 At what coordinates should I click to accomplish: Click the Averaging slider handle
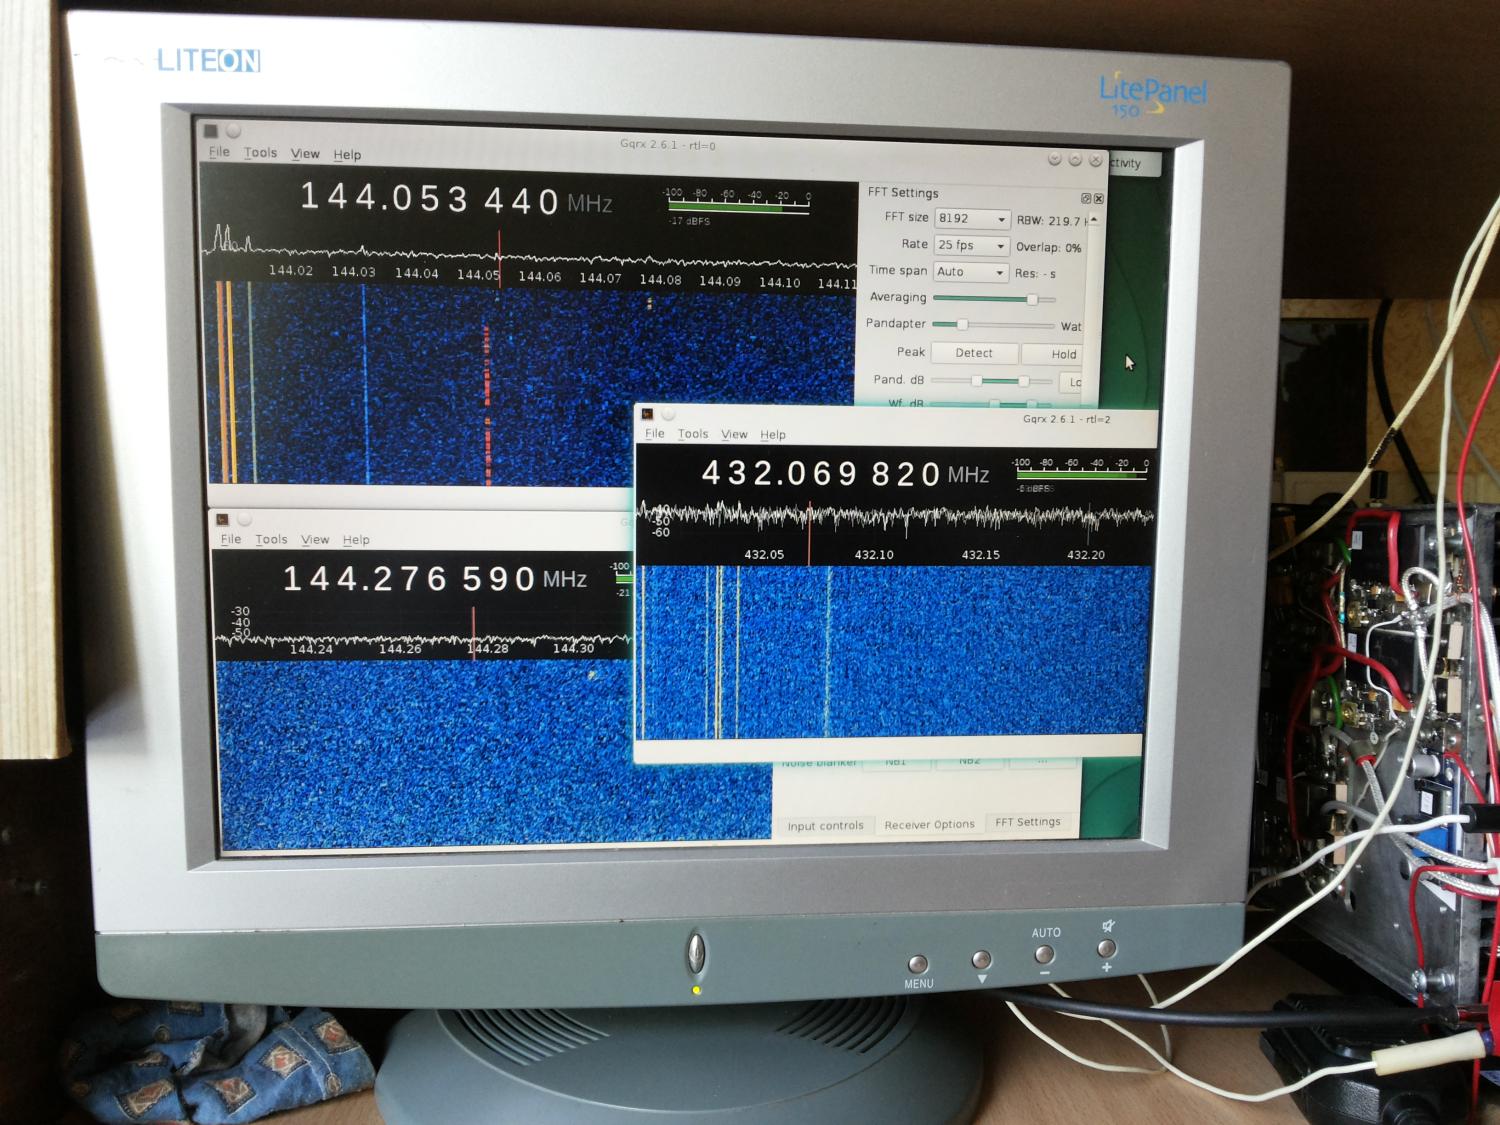point(1032,299)
